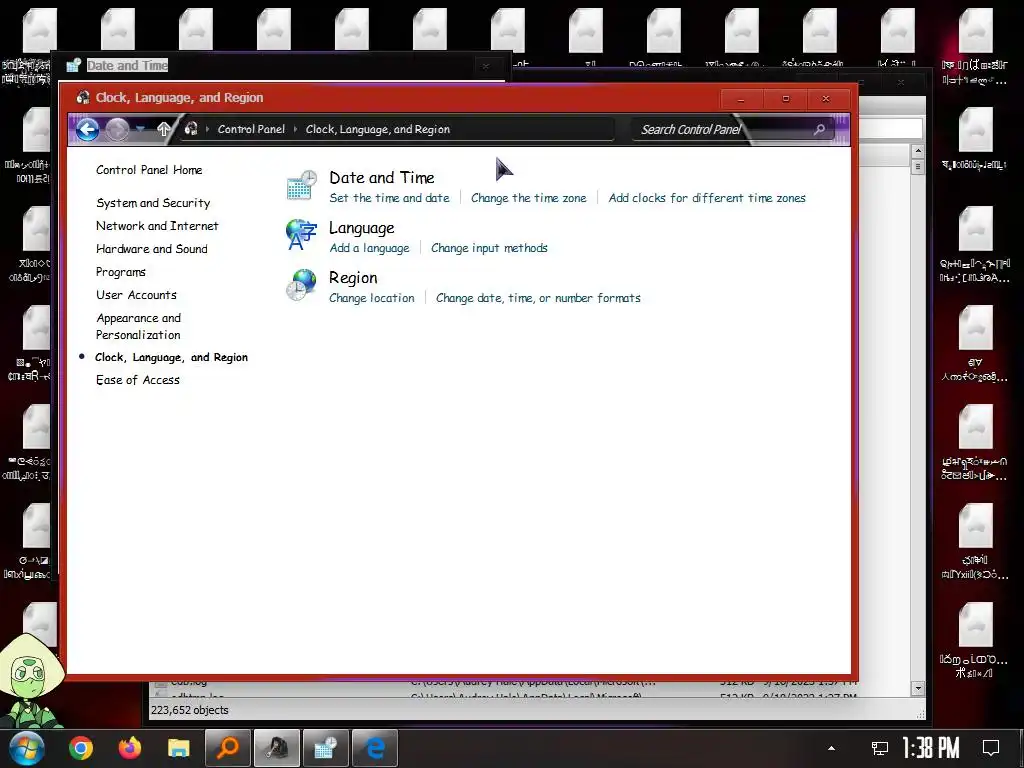Select Clock, Language, and Region breadcrumb
Image resolution: width=1024 pixels, height=768 pixels.
click(377, 129)
